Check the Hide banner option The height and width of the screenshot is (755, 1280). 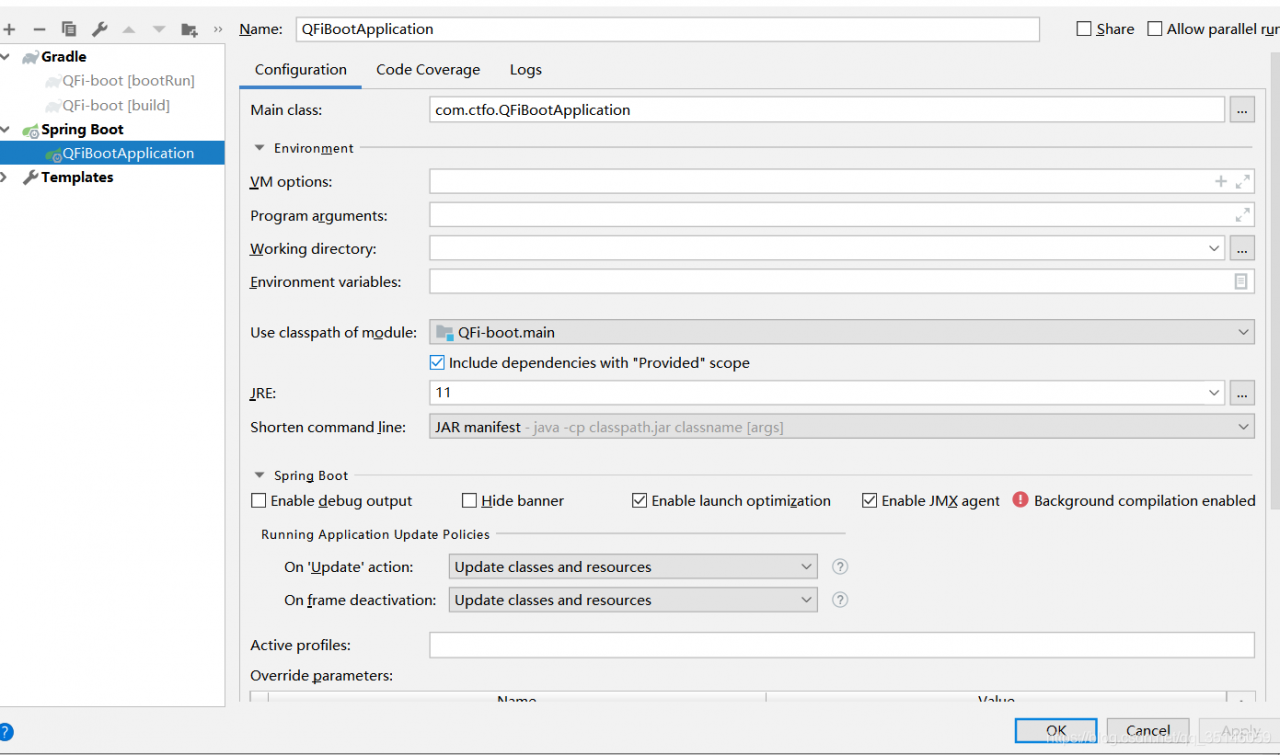click(469, 501)
